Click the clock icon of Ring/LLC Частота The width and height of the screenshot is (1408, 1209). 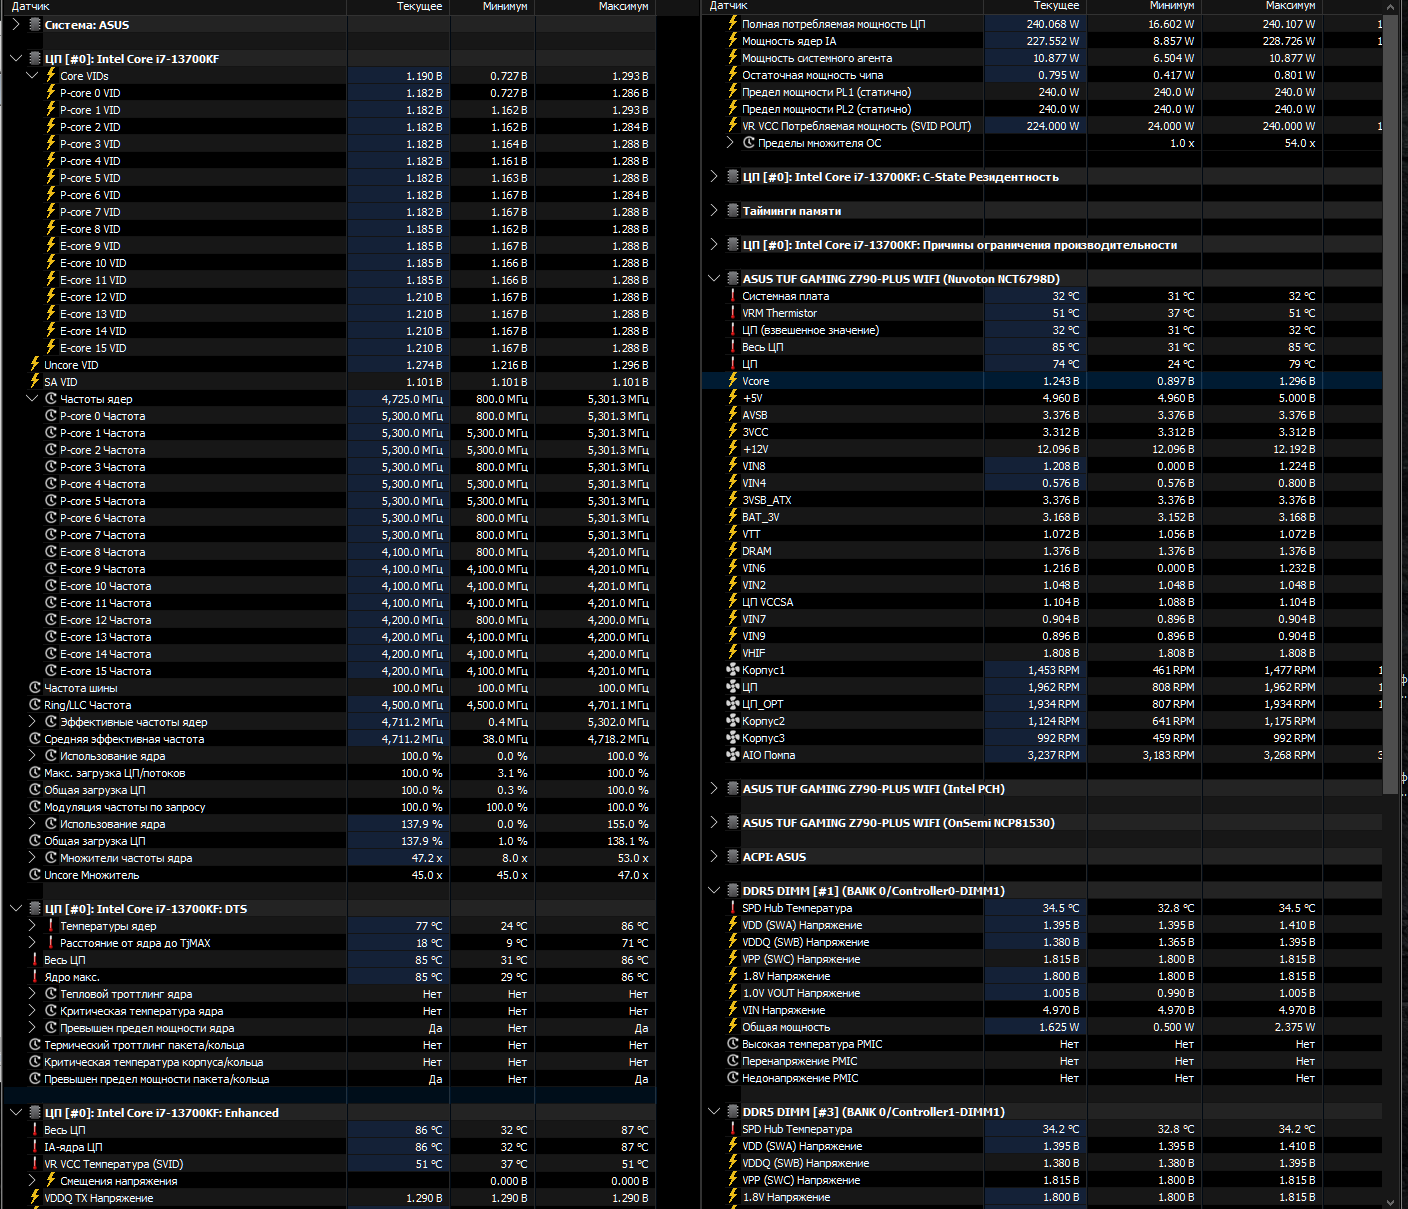point(35,704)
